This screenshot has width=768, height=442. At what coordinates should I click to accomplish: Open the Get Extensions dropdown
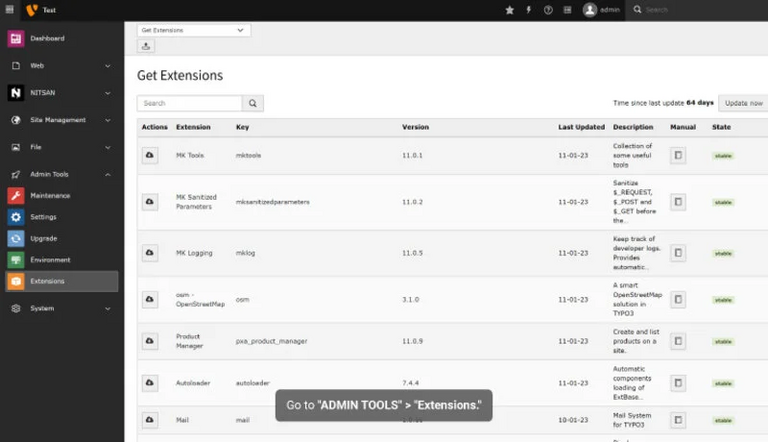(193, 30)
